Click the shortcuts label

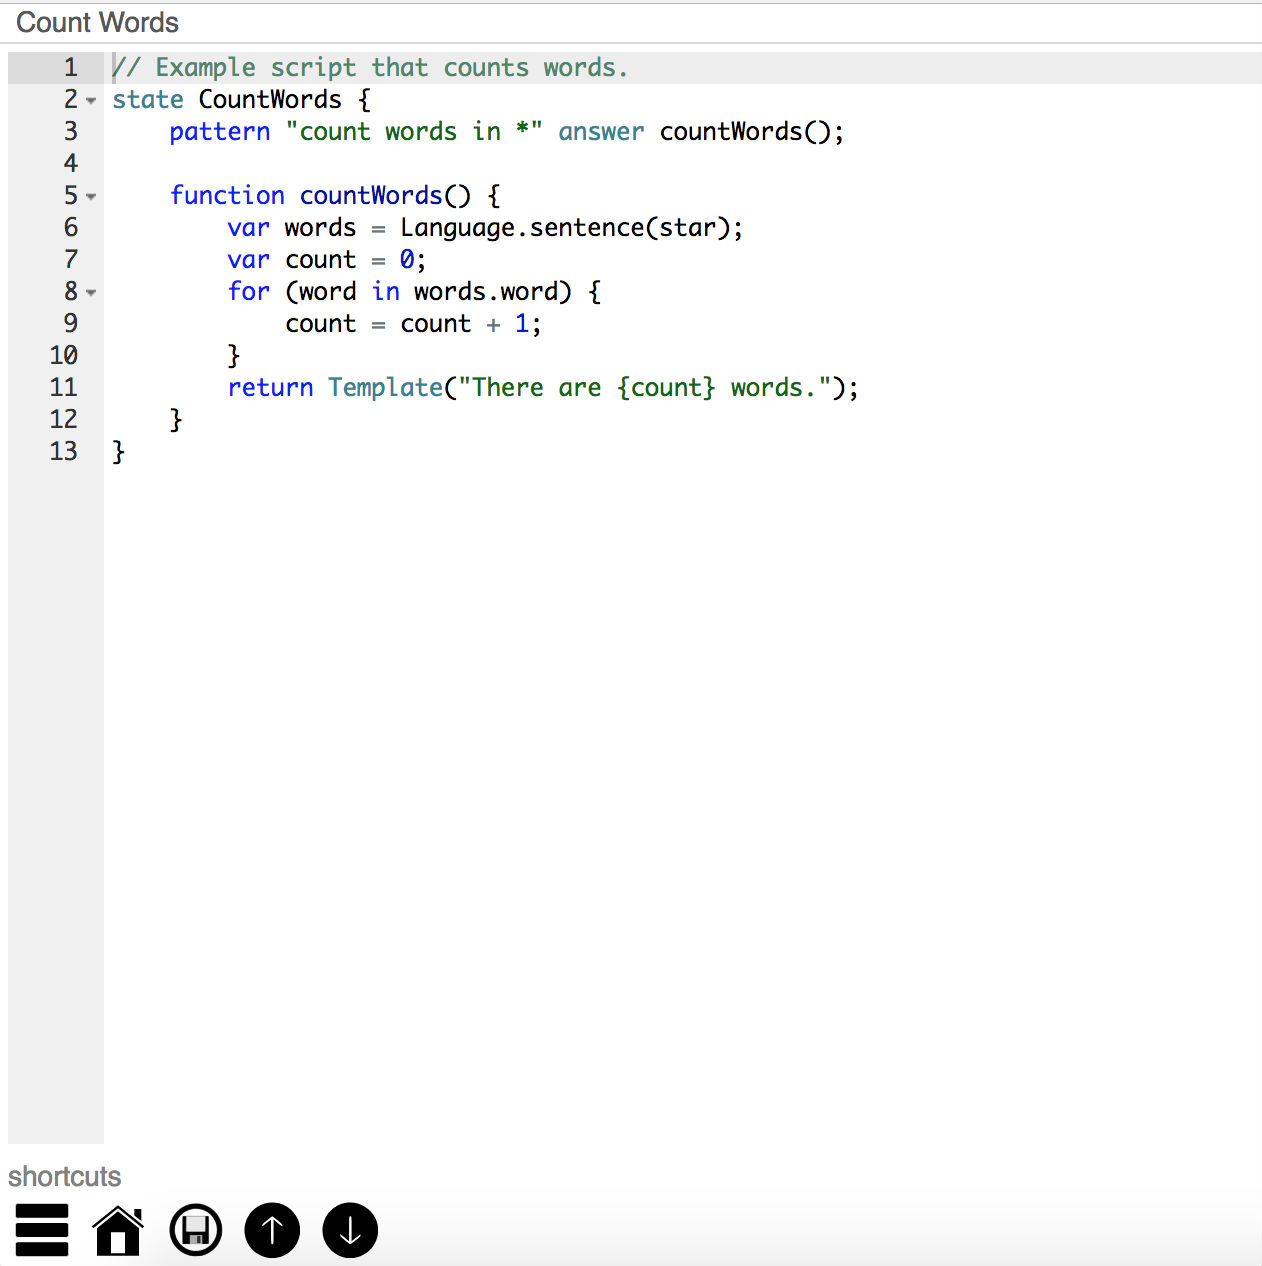(x=64, y=1176)
